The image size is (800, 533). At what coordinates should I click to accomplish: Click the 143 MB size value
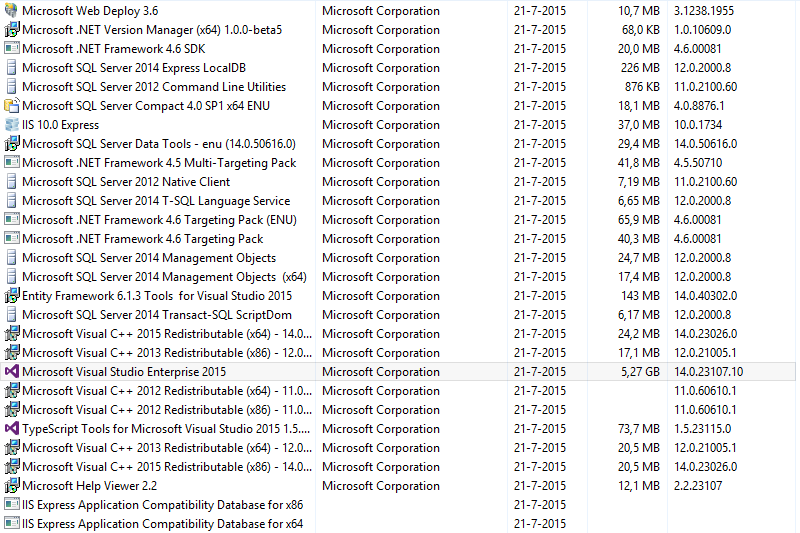pyautogui.click(x=640, y=296)
